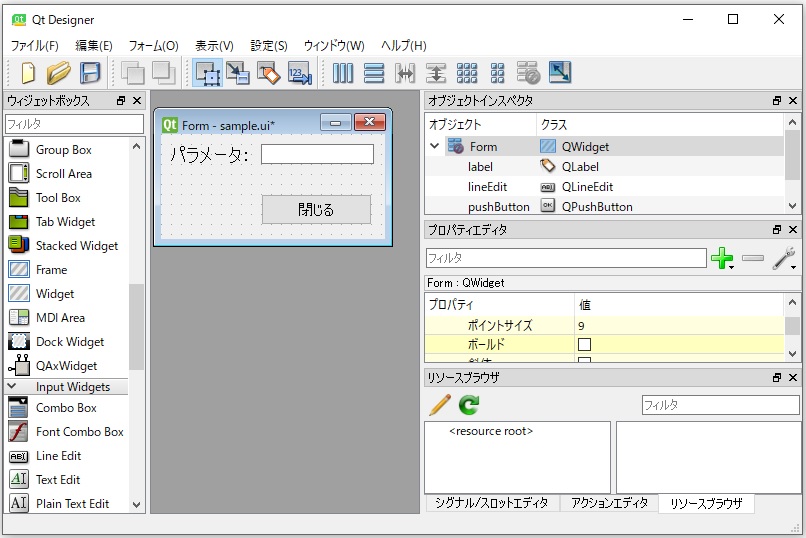Toggle the ボールド property checkbox
The image size is (806, 538).
pyautogui.click(x=584, y=344)
